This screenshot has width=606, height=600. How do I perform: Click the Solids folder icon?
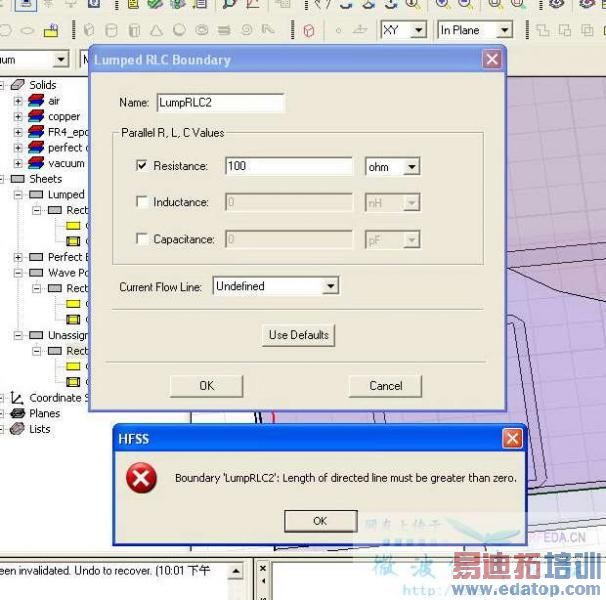tap(17, 85)
